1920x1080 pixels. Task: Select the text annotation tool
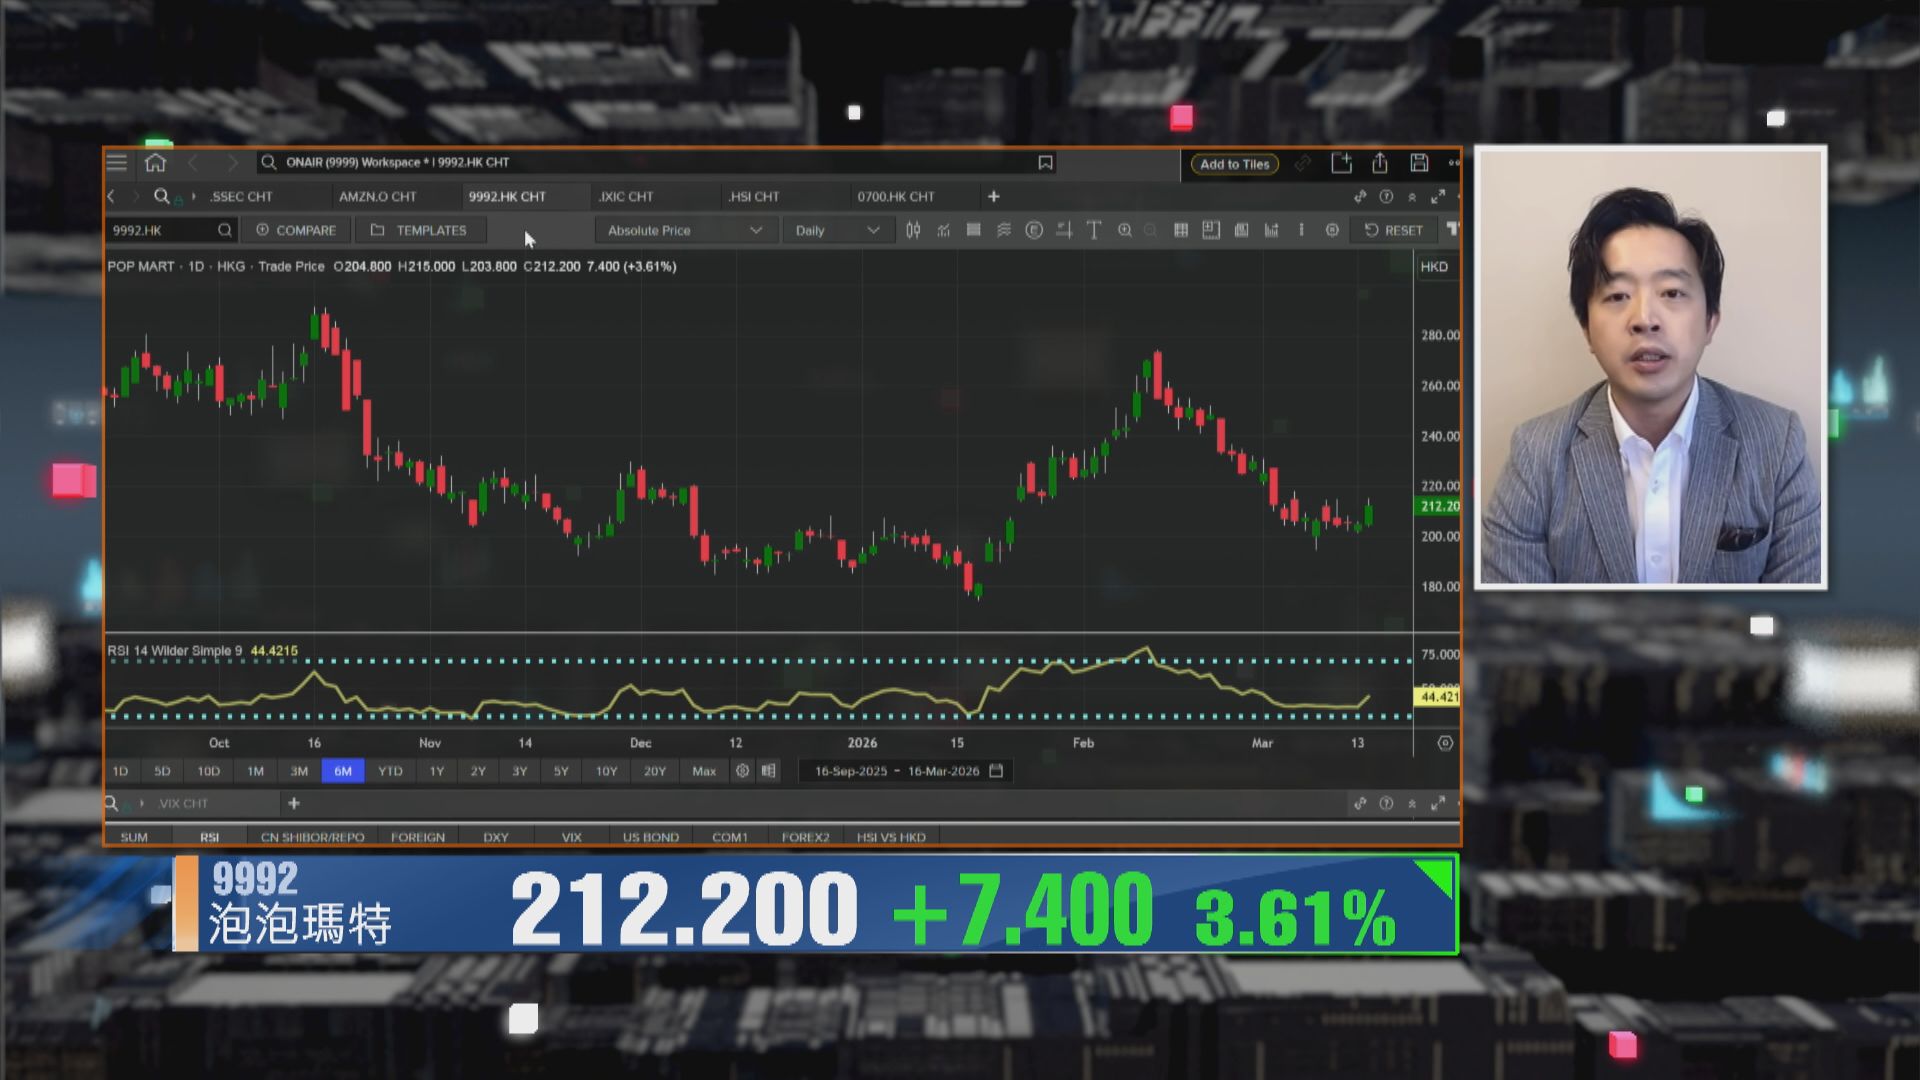pyautogui.click(x=1094, y=230)
